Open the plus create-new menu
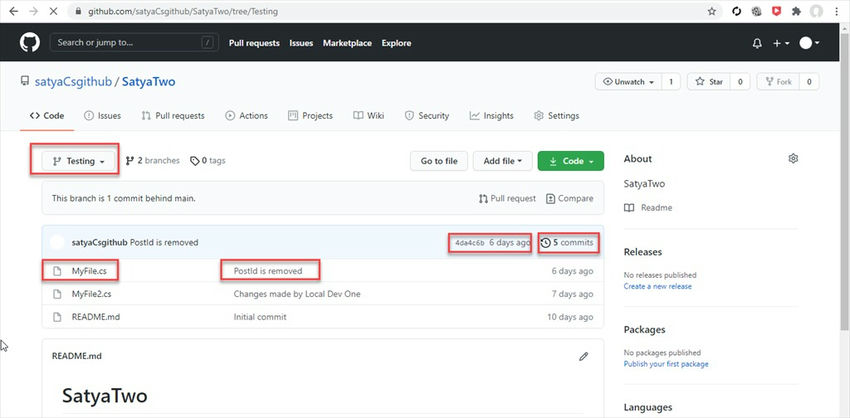 (781, 43)
